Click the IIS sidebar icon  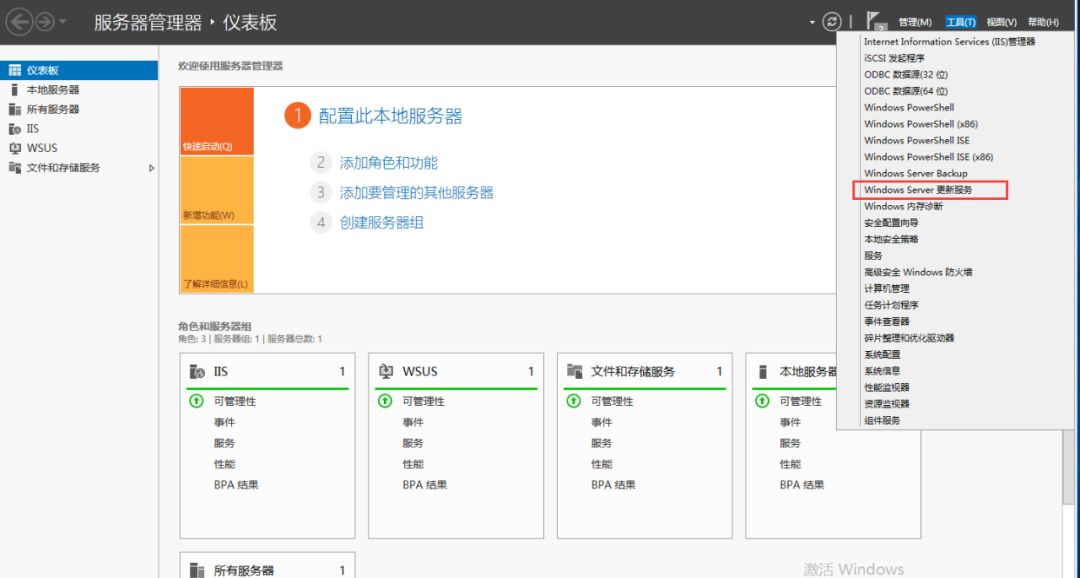[x=14, y=128]
